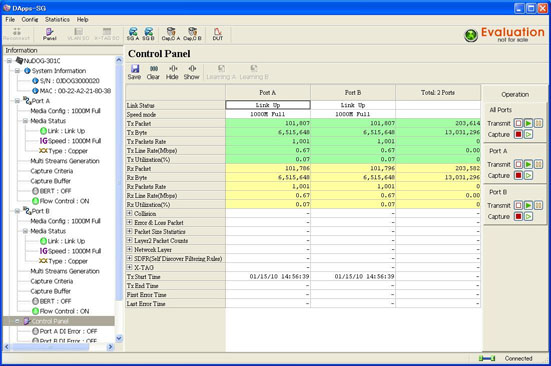Stop transmit on Port A
The width and height of the screenshot is (551, 366).
518,164
